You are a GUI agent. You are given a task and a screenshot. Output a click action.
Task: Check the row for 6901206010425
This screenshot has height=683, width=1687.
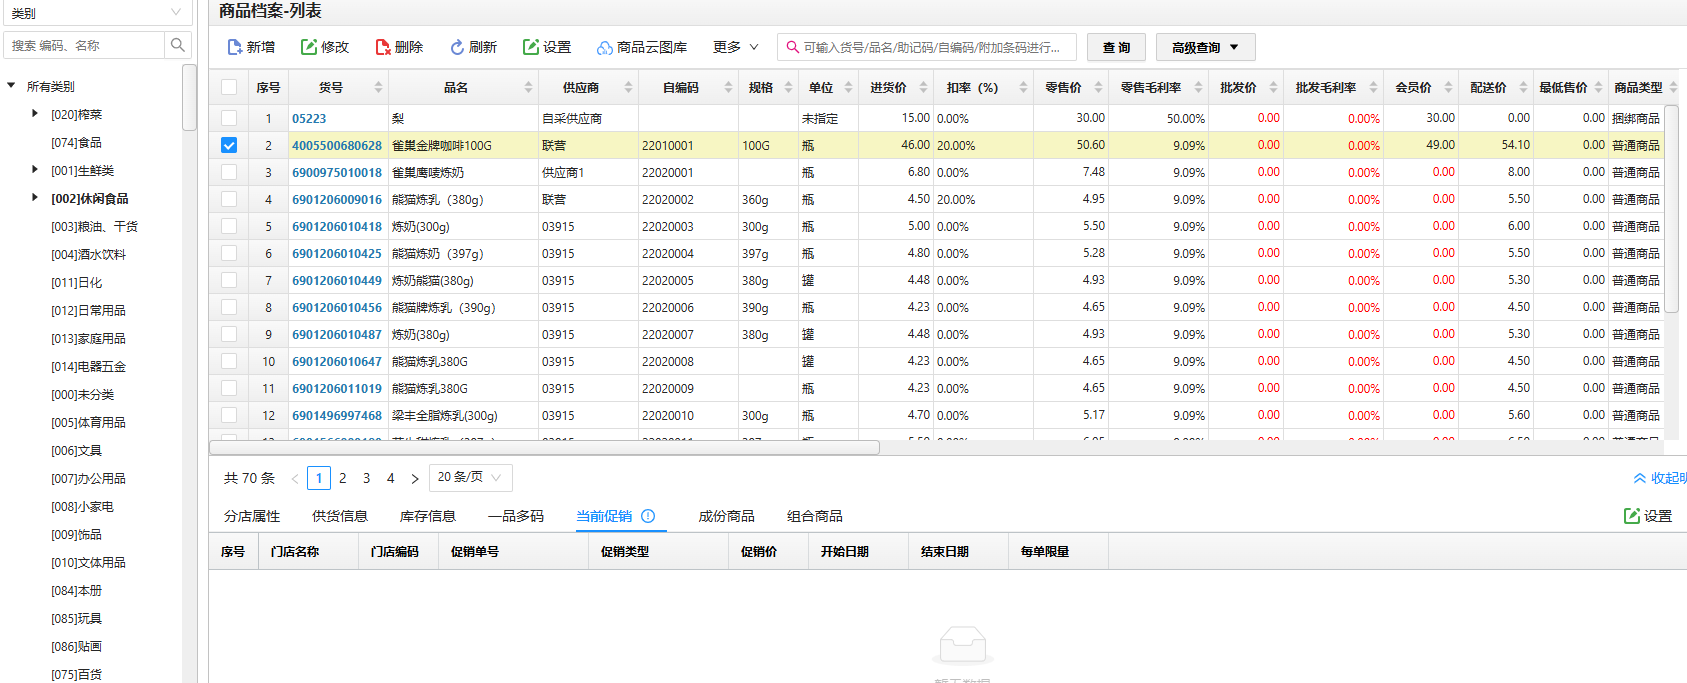229,253
